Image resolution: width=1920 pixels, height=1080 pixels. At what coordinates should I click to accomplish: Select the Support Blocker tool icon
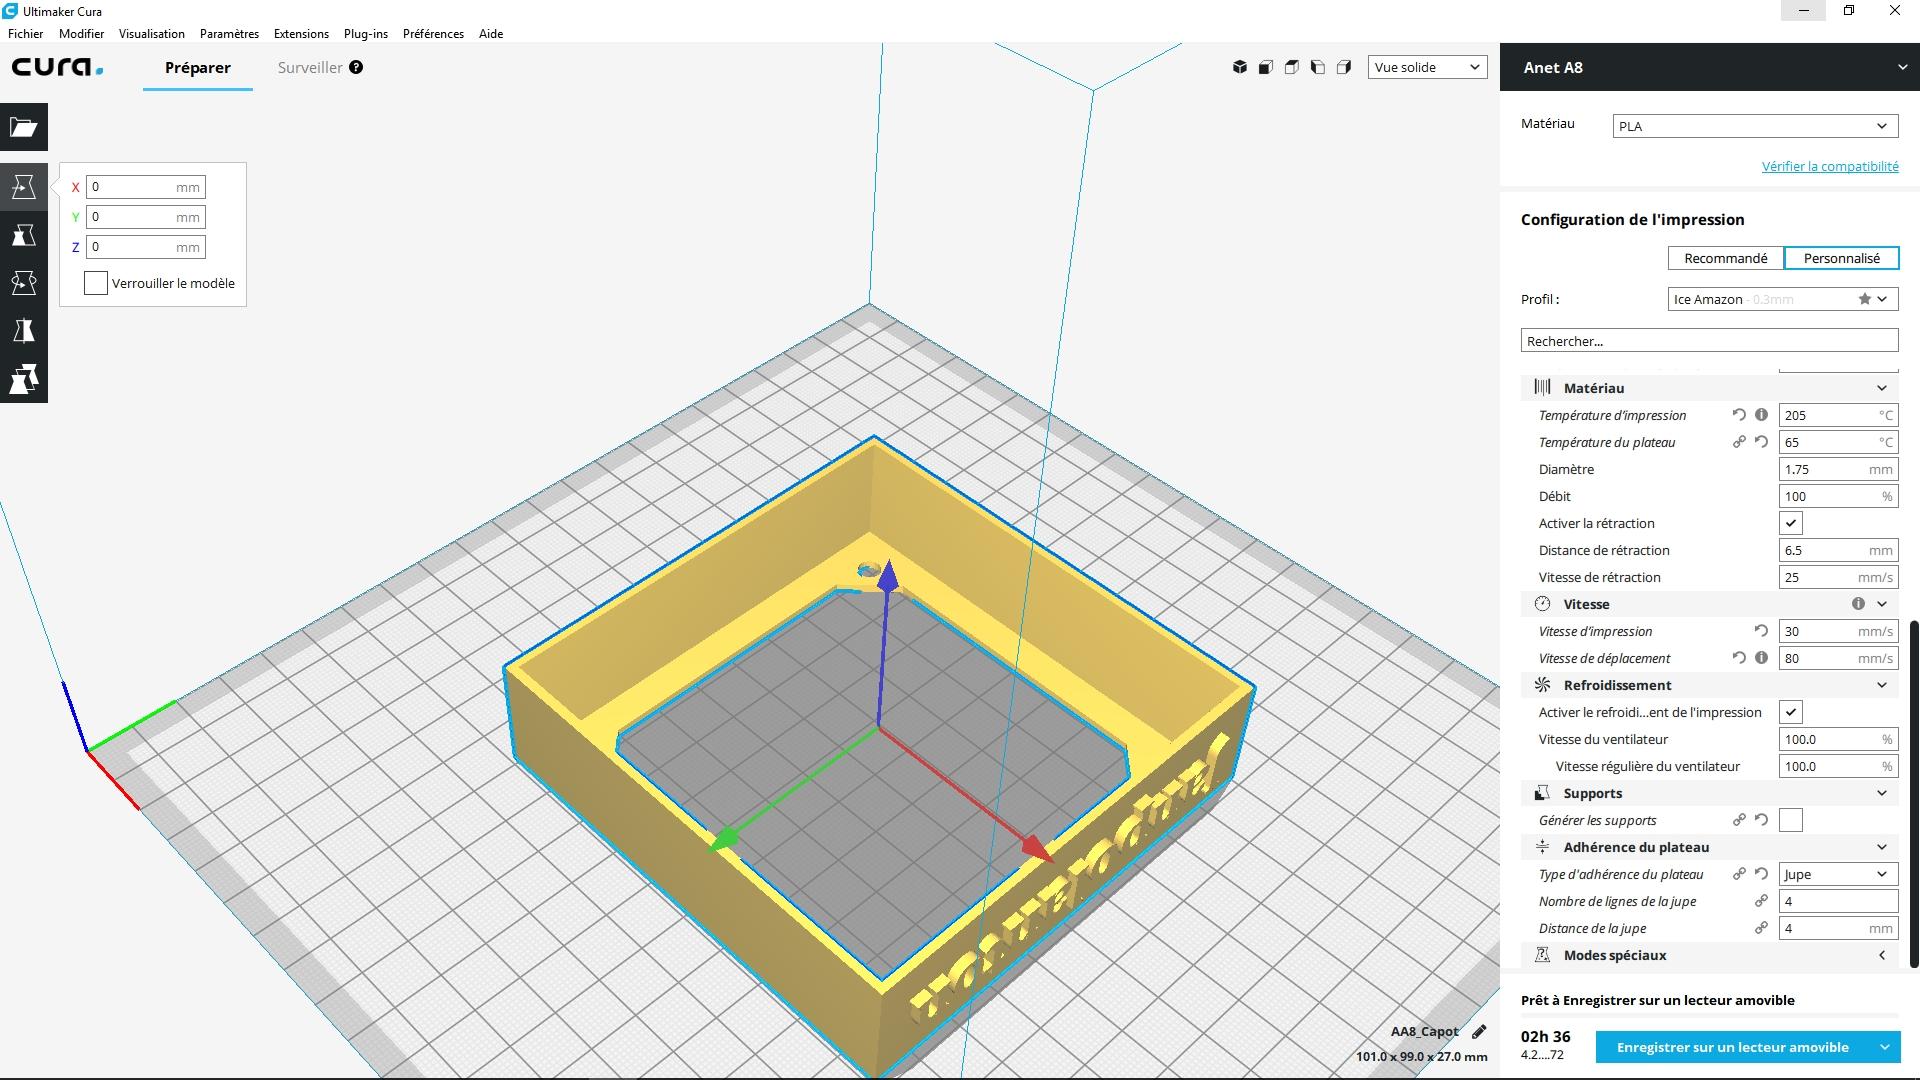(24, 379)
